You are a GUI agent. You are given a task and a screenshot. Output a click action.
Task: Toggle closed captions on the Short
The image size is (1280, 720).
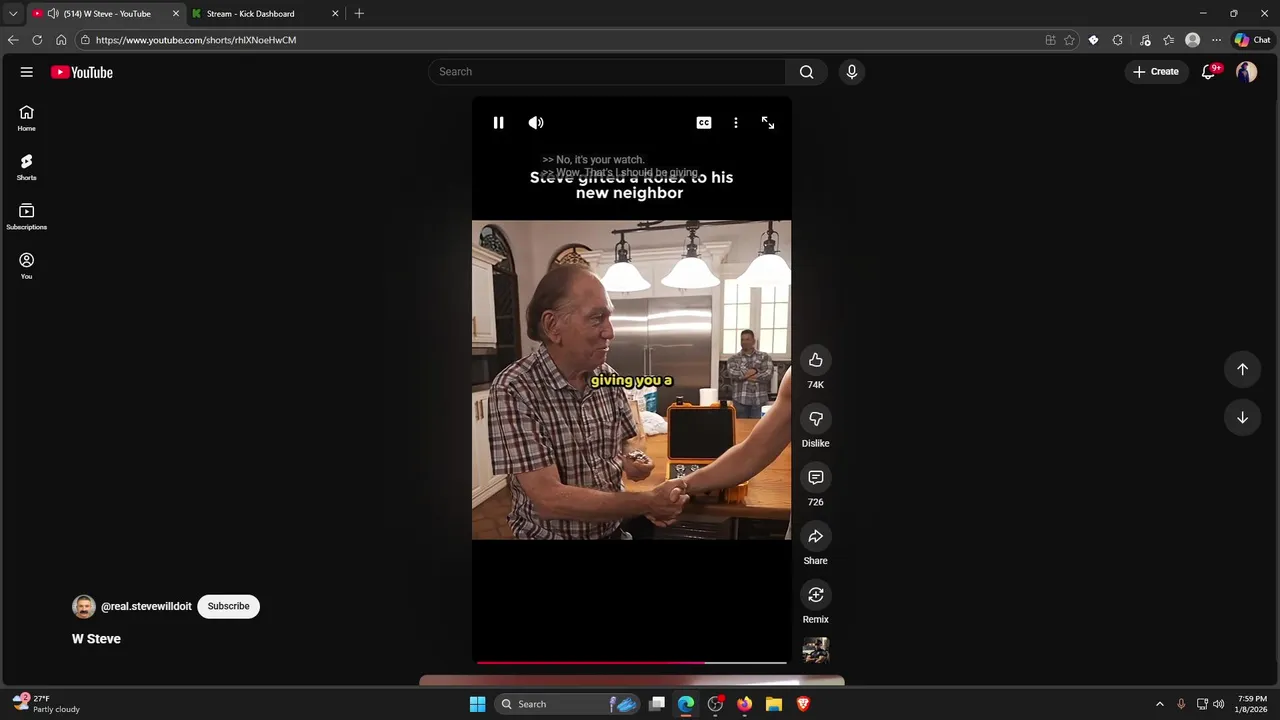tap(704, 123)
